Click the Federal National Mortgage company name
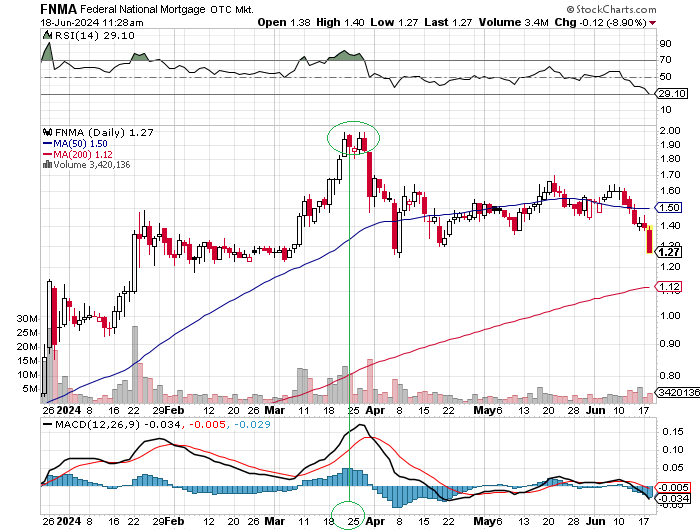The image size is (700, 530). [x=143, y=9]
